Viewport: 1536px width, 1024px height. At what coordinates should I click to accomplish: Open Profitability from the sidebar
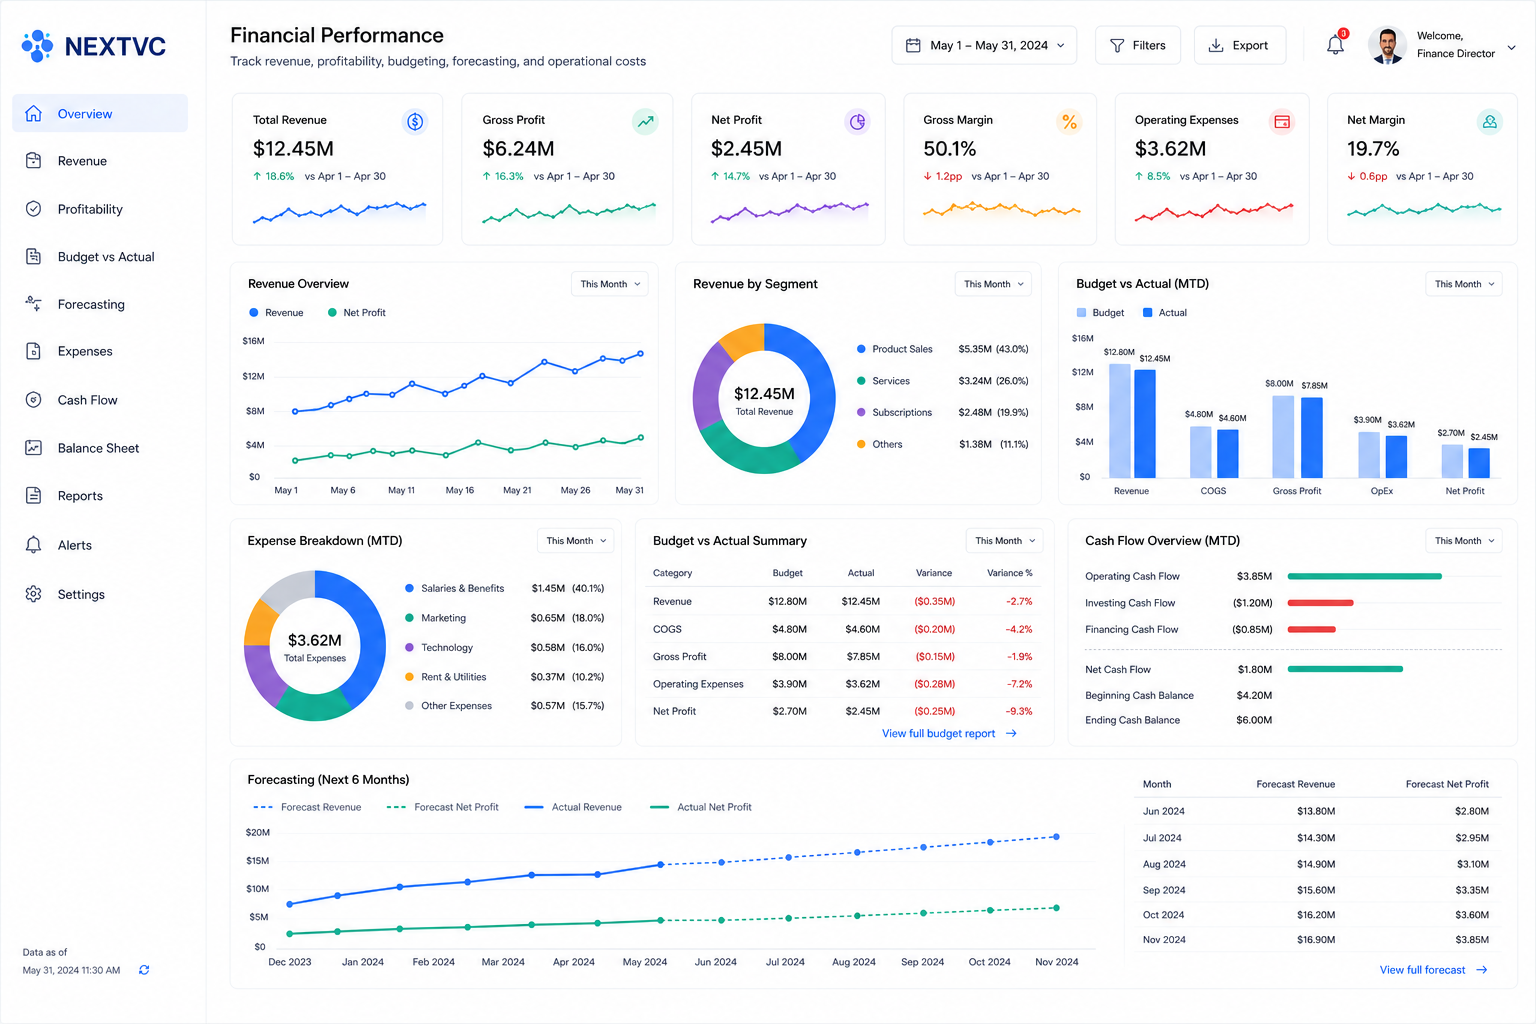[x=100, y=209]
